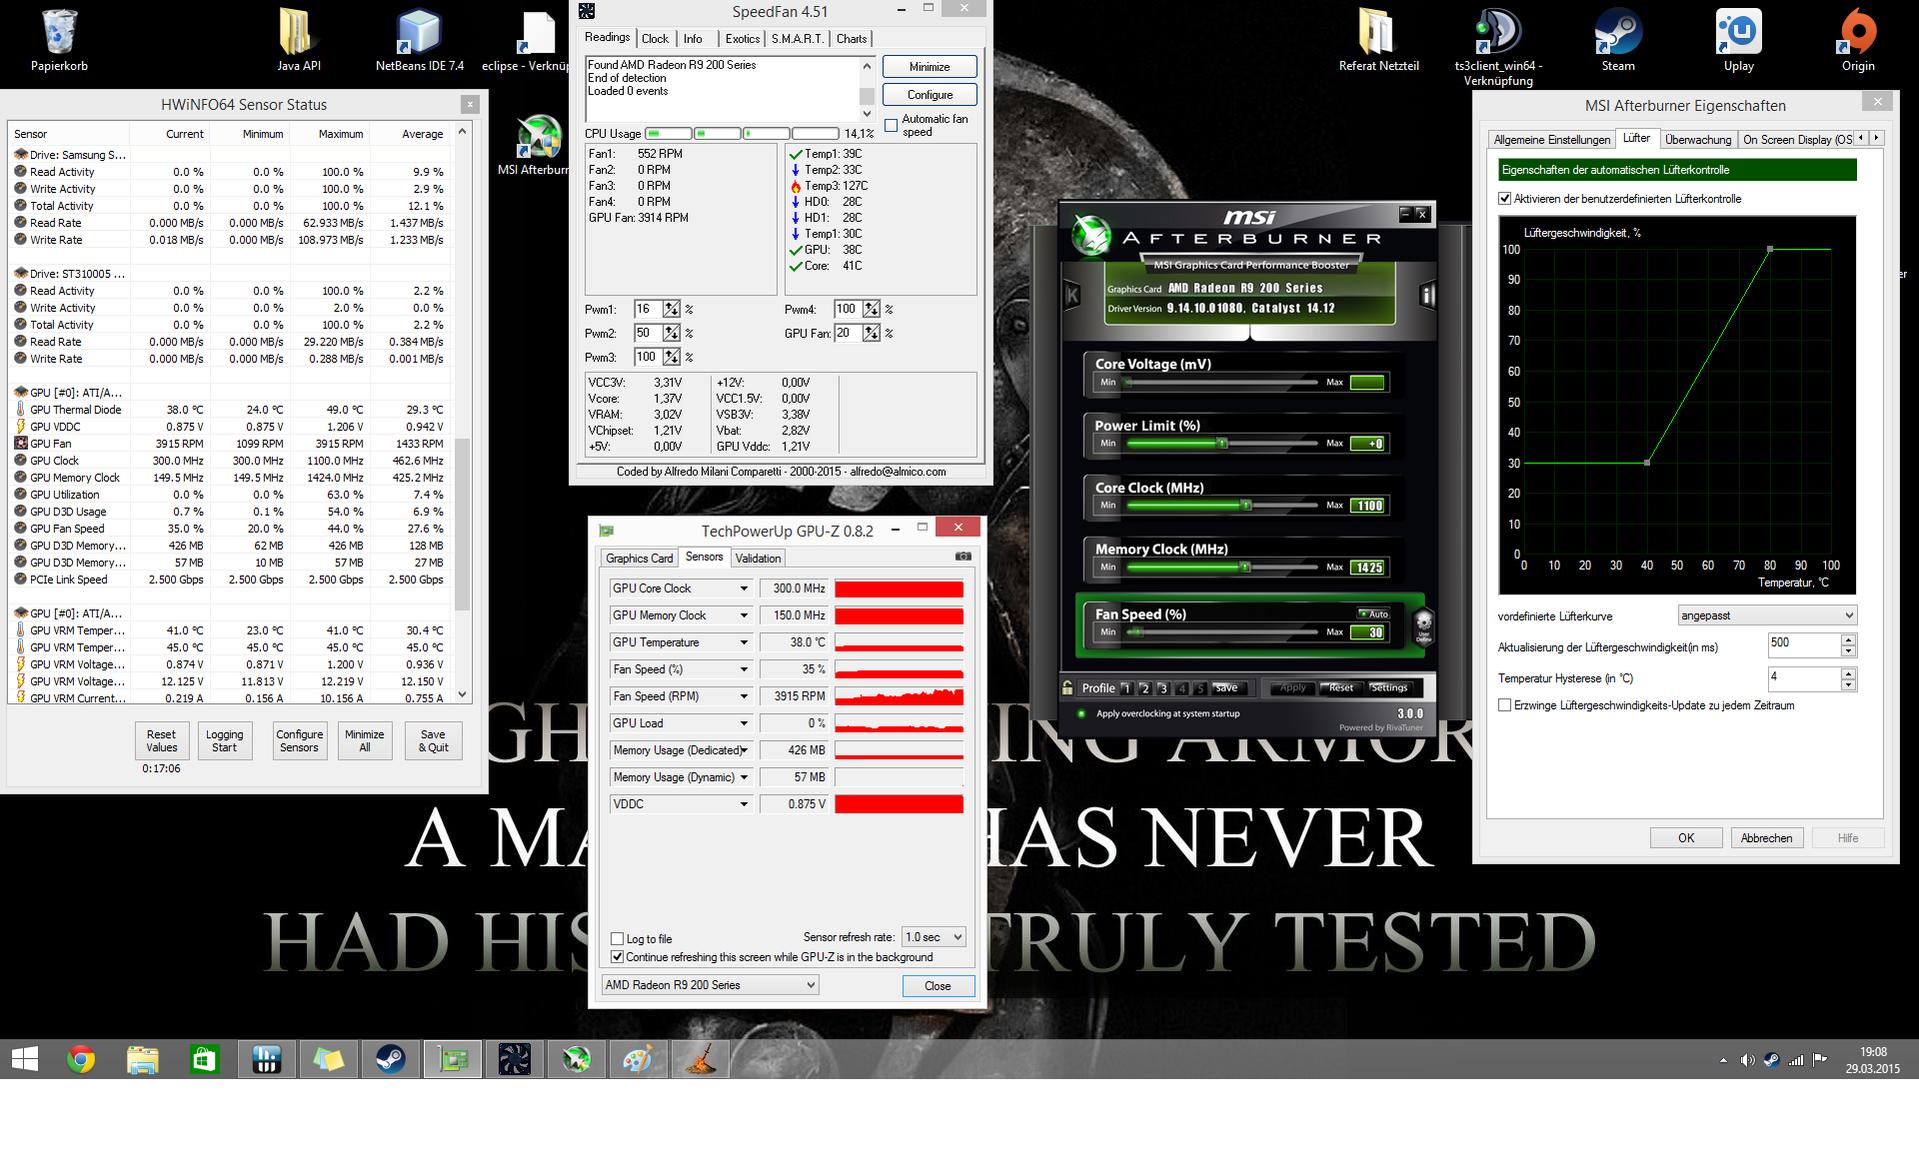Click the Power Limit slider
Screen dimensions: 1919x1175
[1221, 443]
